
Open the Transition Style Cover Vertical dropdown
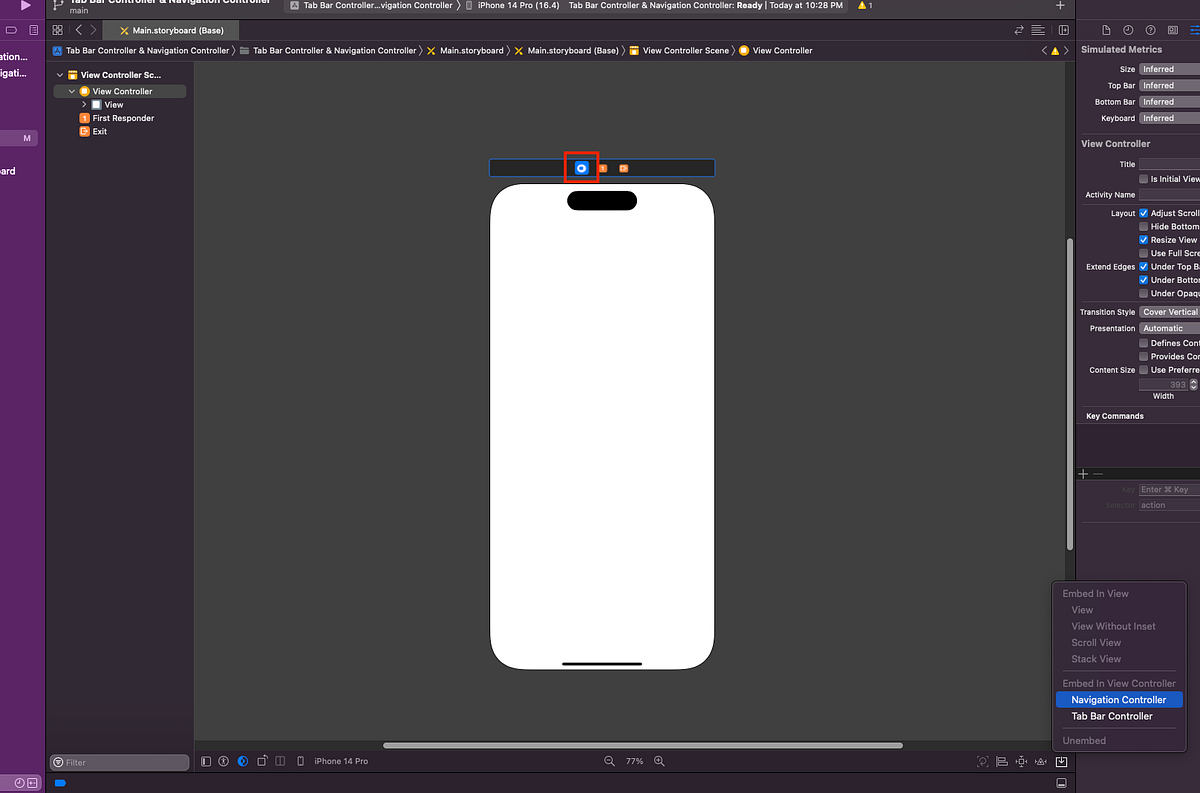pyautogui.click(x=1168, y=311)
